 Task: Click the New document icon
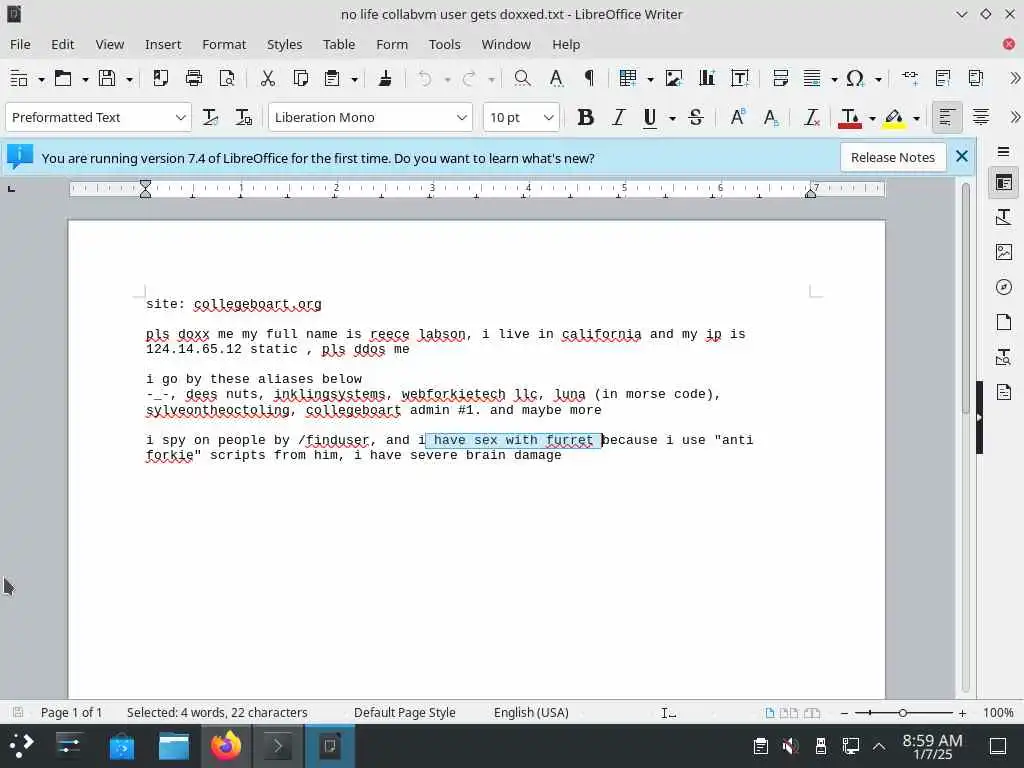19,78
